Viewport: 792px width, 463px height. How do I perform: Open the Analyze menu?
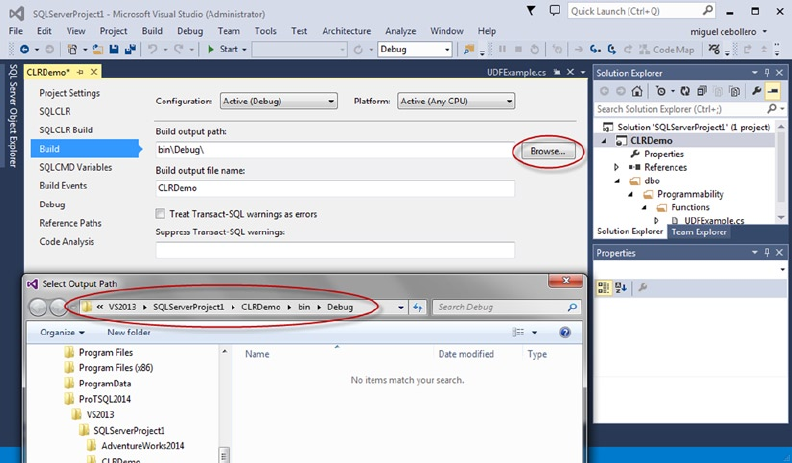pos(401,31)
